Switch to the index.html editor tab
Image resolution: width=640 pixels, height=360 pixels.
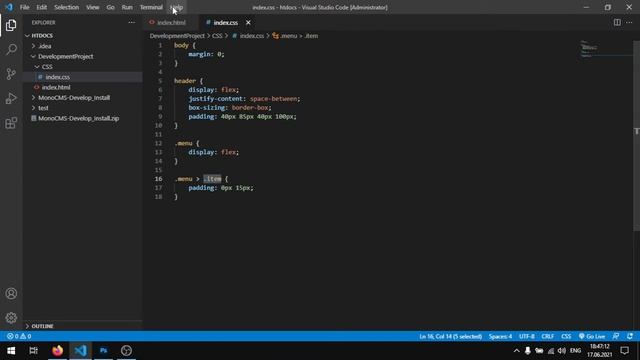(171, 22)
